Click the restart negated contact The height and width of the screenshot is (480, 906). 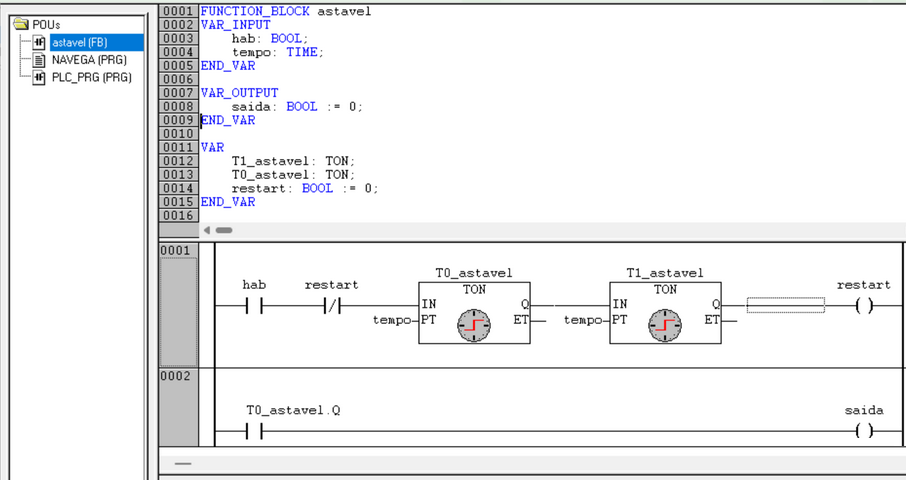click(332, 306)
